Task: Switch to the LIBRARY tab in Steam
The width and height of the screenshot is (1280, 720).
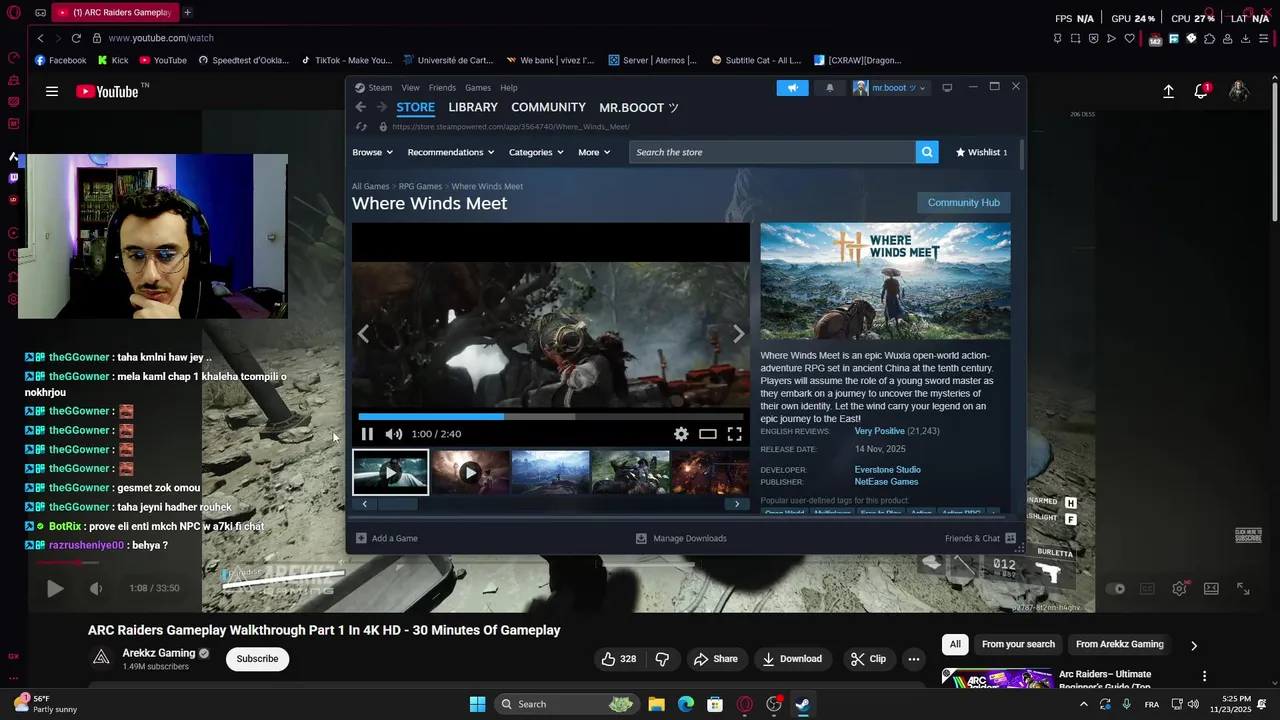Action: 473,107
